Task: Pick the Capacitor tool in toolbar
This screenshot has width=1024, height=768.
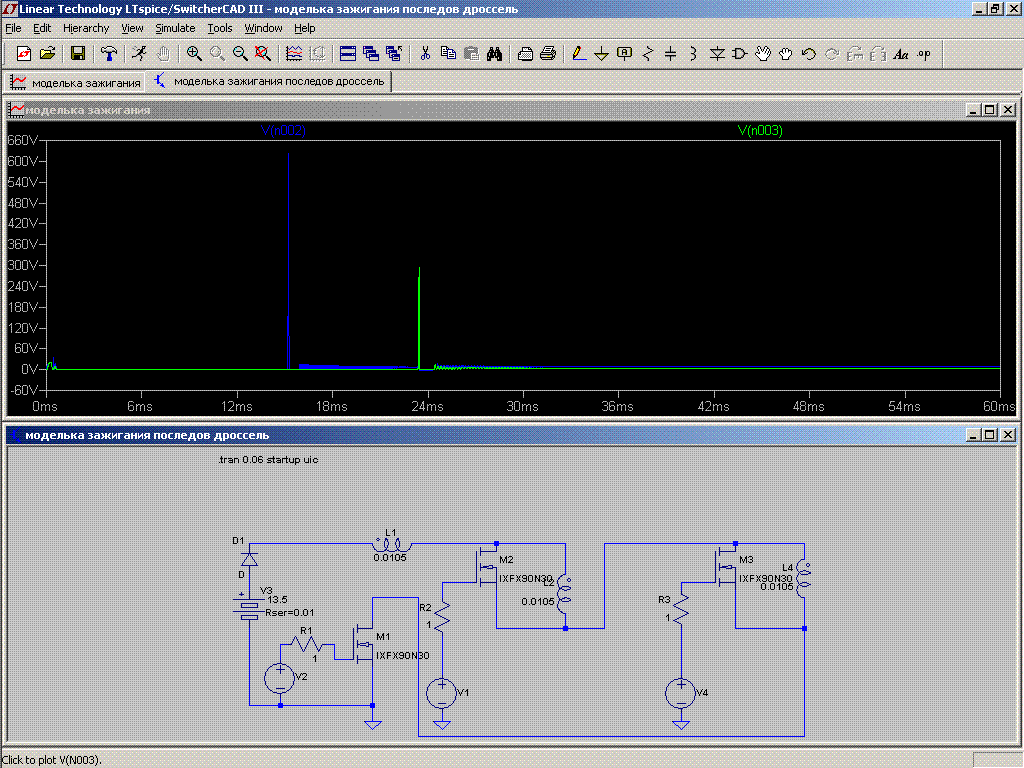Action: click(x=671, y=54)
